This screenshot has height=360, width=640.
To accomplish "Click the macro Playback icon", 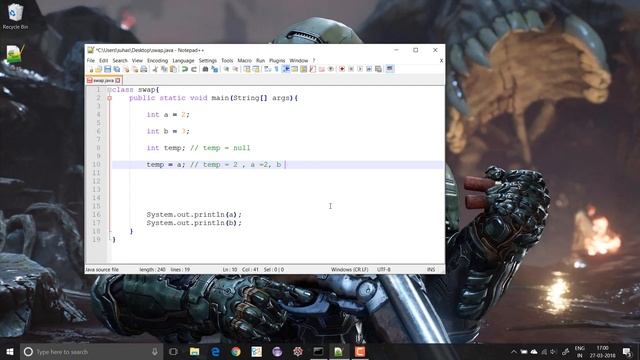I will pyautogui.click(x=360, y=69).
